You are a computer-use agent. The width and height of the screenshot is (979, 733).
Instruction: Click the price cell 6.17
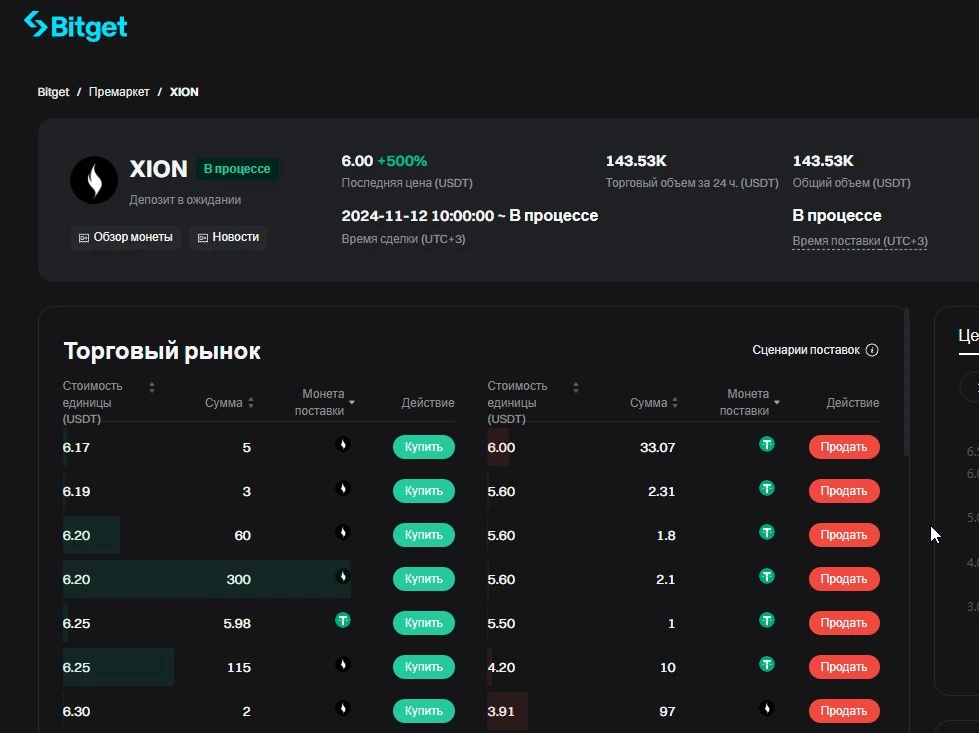pos(76,448)
